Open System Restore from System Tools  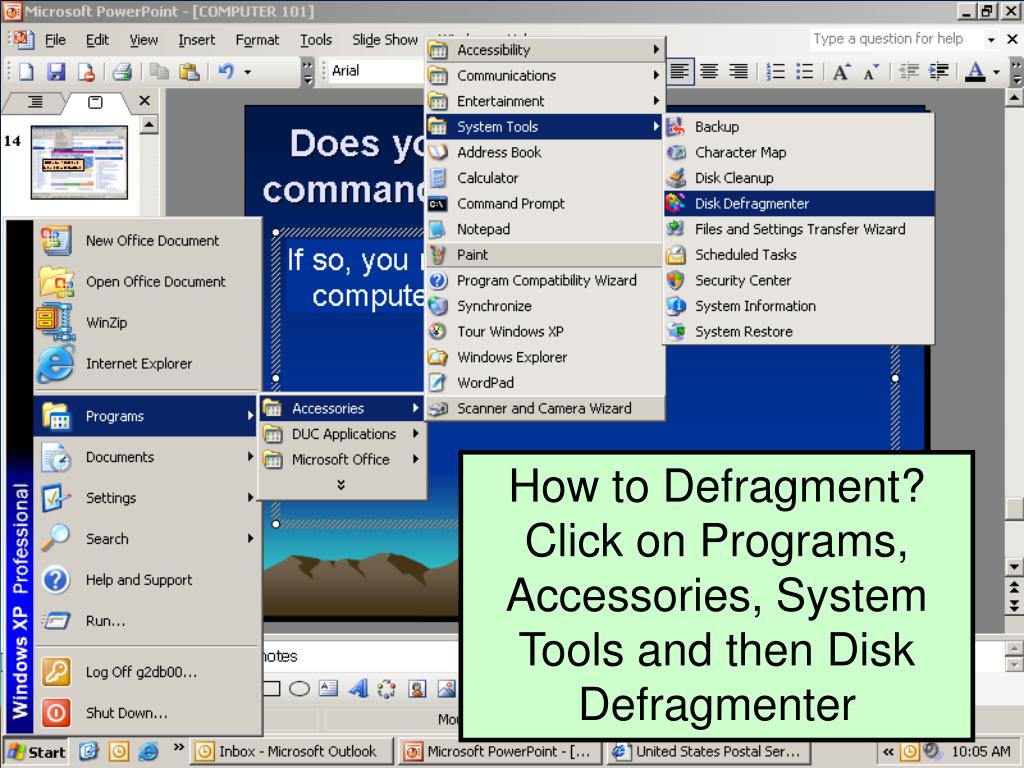click(799, 332)
